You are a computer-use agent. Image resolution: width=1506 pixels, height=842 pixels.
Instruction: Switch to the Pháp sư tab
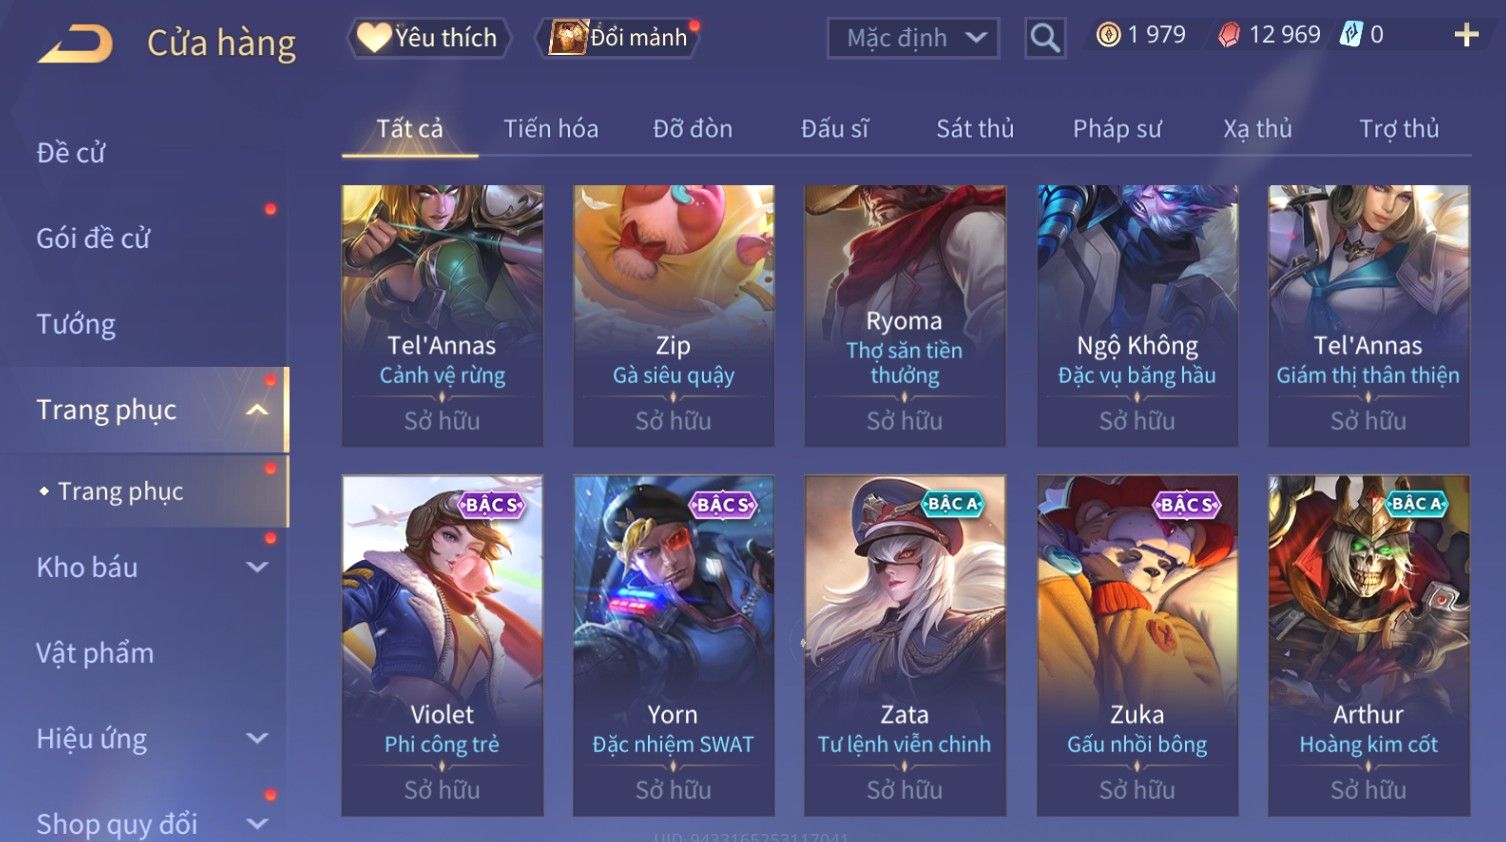pyautogui.click(x=1117, y=129)
